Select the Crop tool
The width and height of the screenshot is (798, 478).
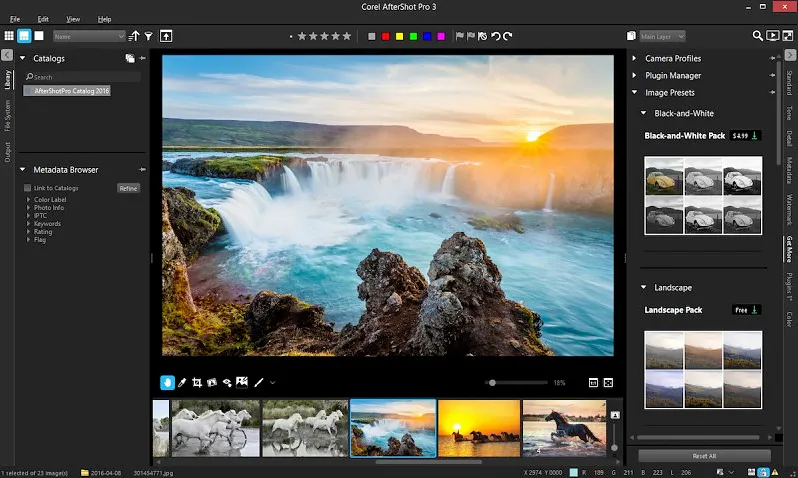pos(197,382)
